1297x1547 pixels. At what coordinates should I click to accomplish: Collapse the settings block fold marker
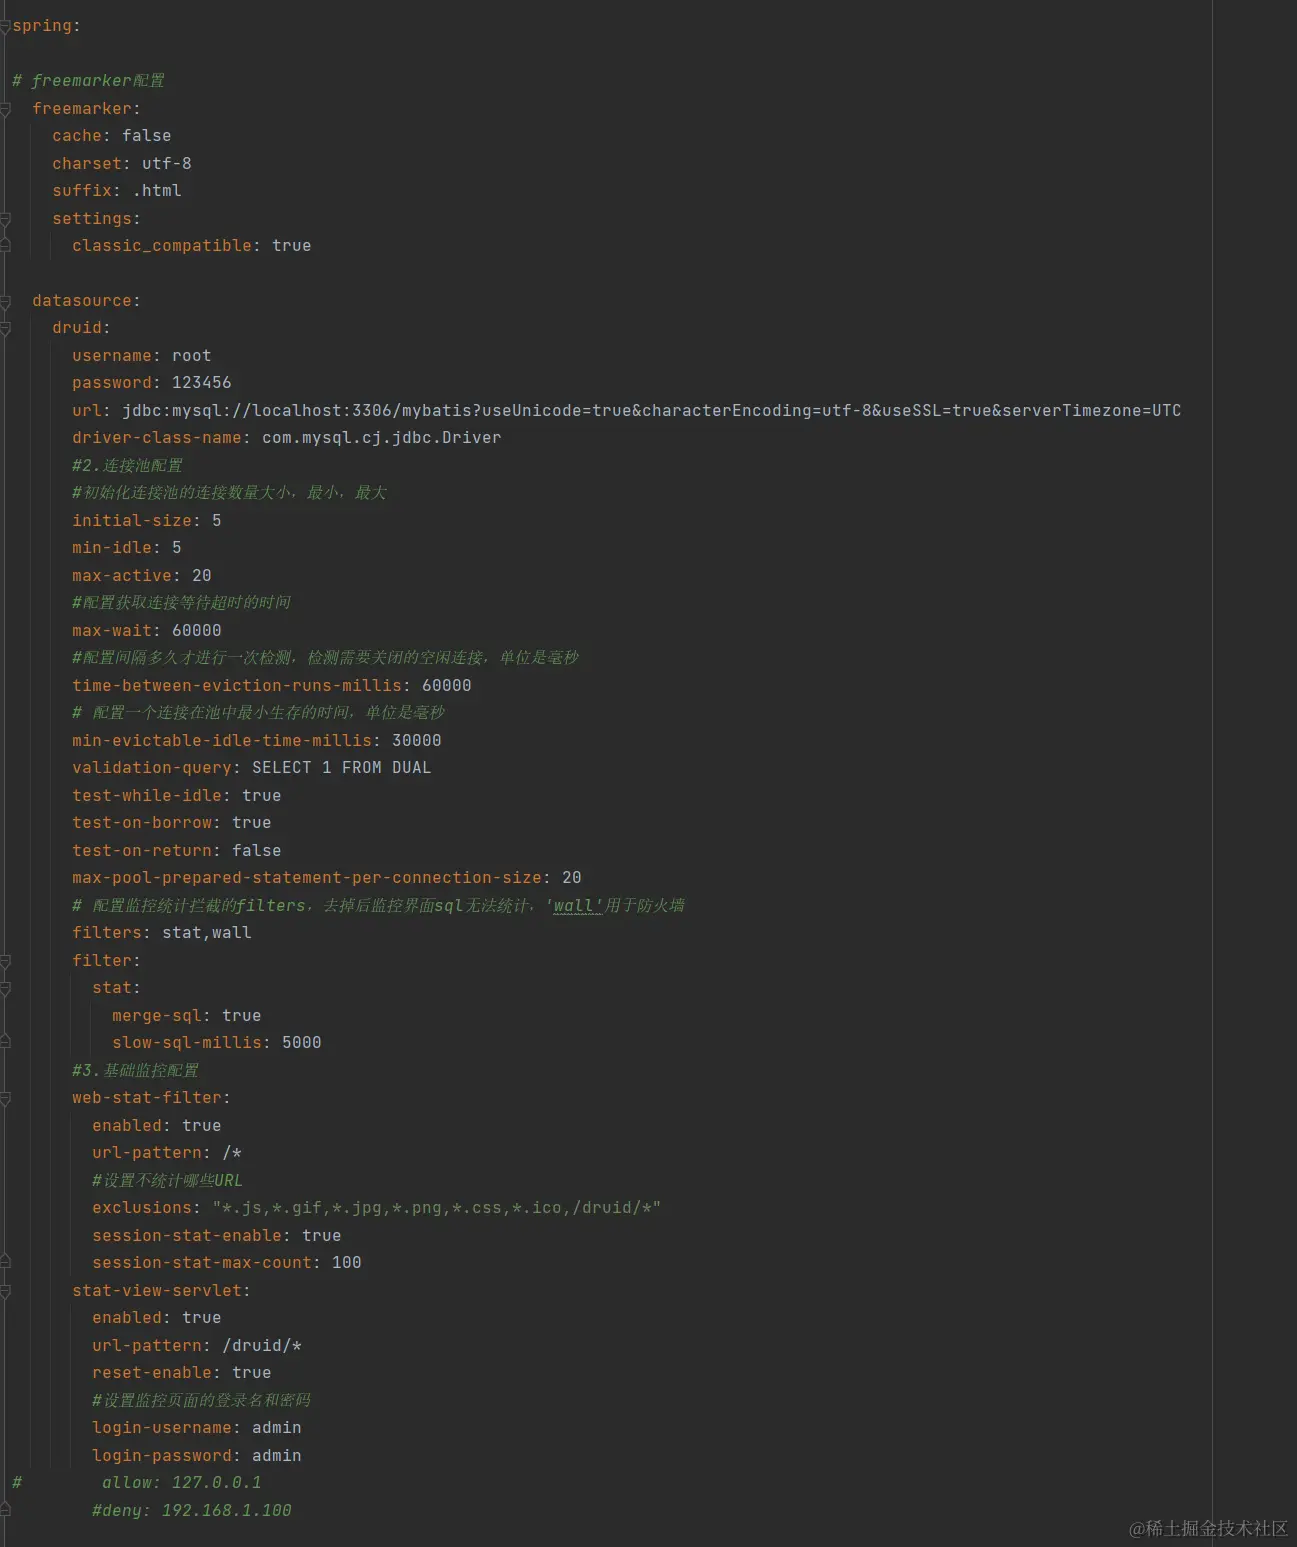5,219
